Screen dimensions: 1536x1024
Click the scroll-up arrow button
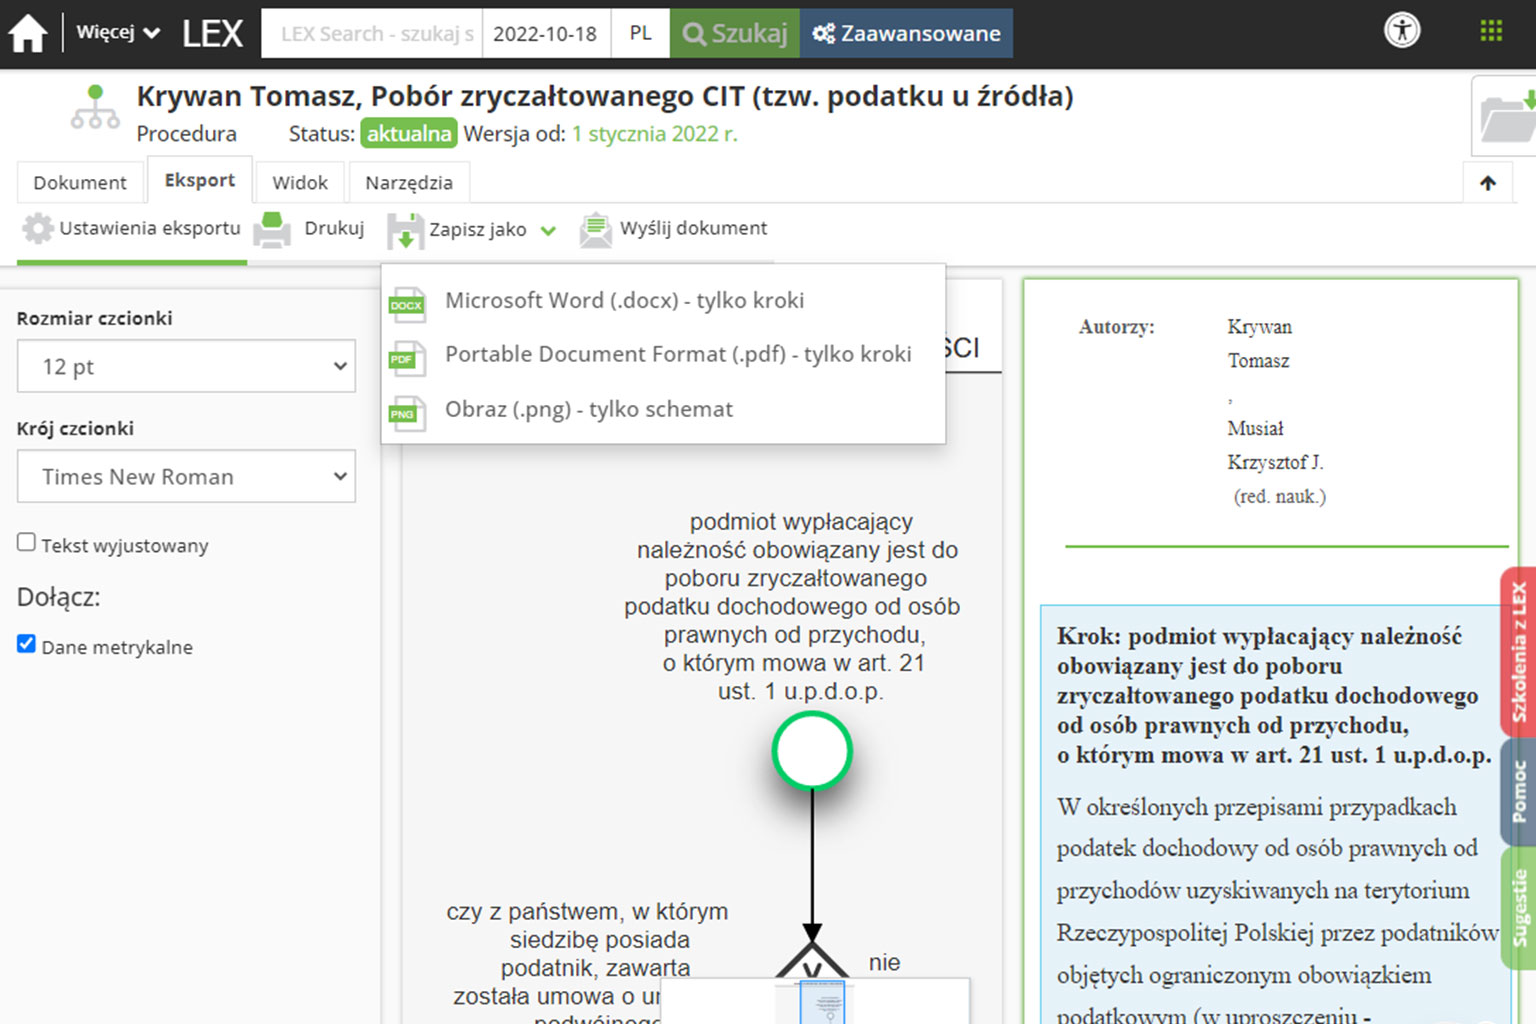pos(1487,183)
